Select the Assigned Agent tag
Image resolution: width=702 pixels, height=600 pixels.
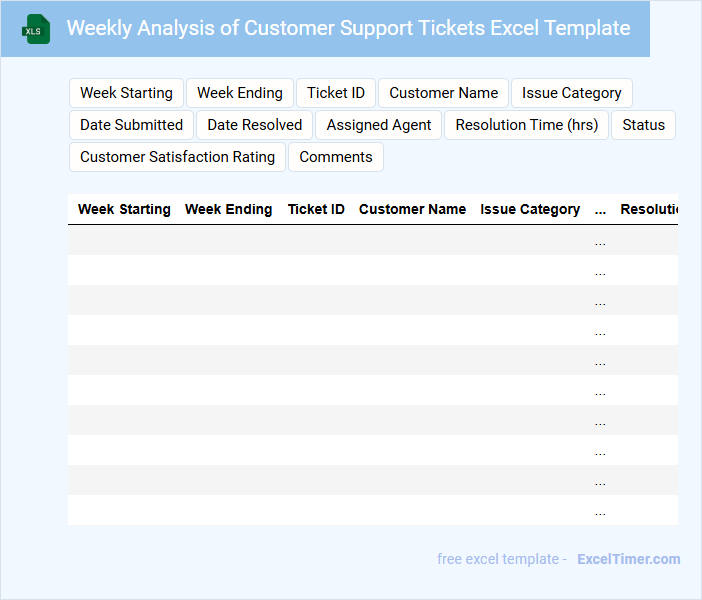click(379, 125)
